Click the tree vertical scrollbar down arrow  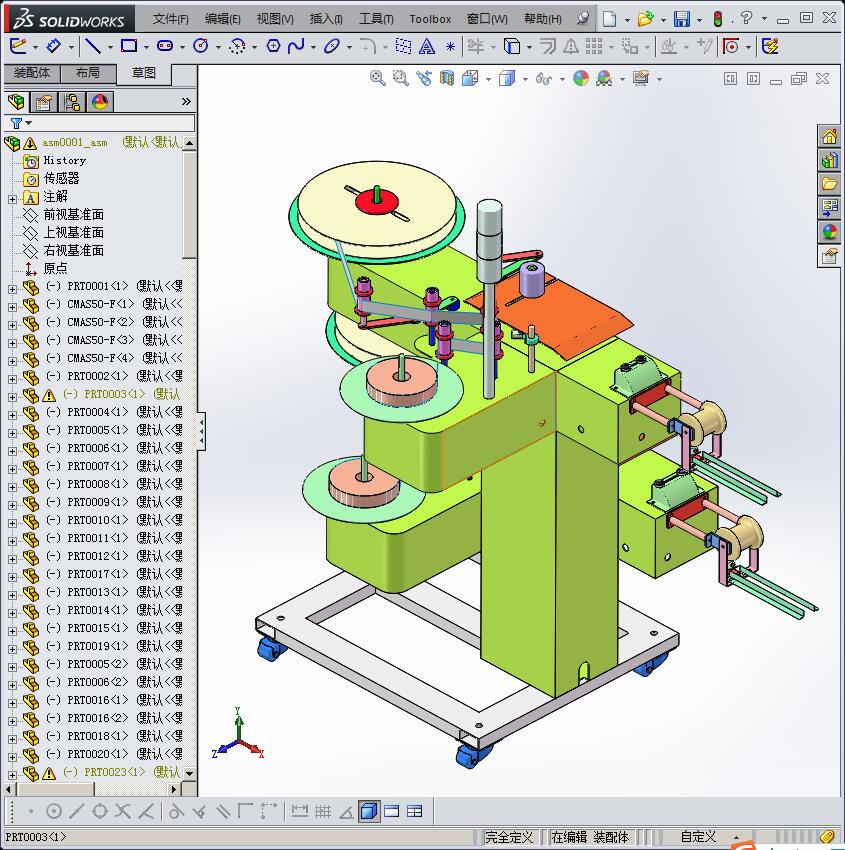point(189,774)
